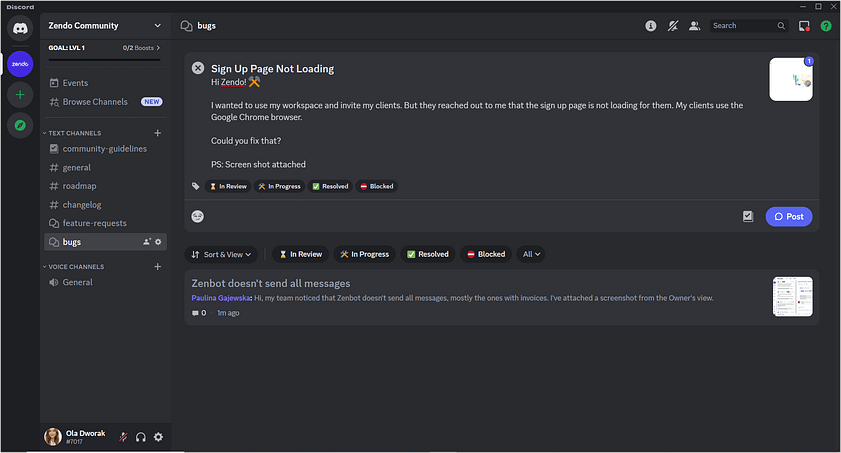Open User Settings gear icon
This screenshot has height=453, width=841.
click(158, 437)
